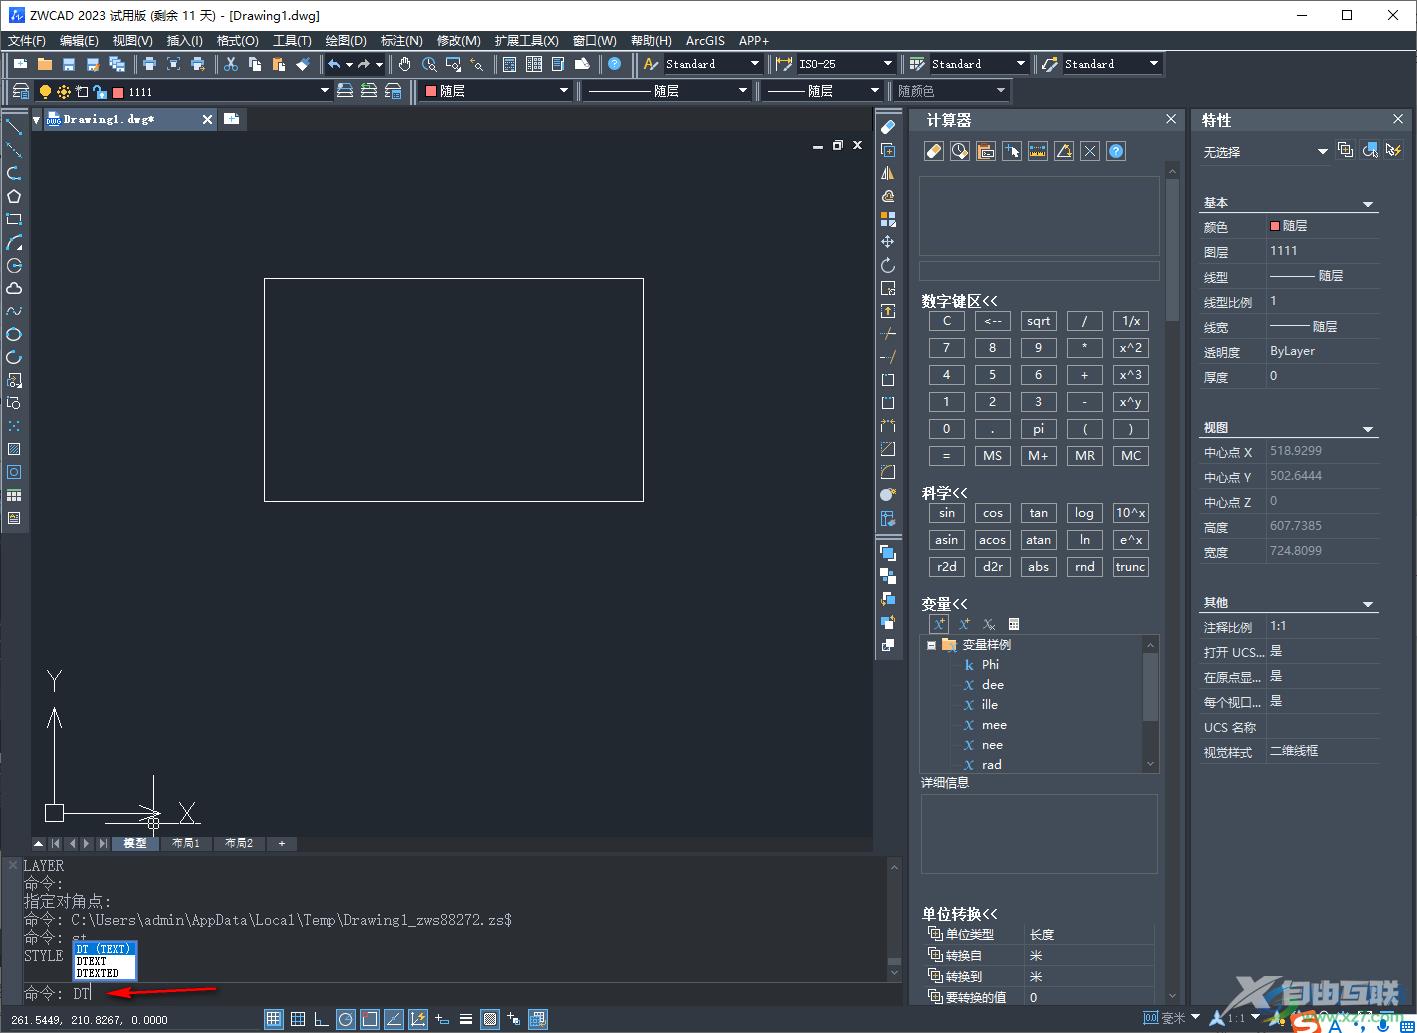Image resolution: width=1417 pixels, height=1033 pixels.
Task: Click the Undo arrow
Action: click(334, 64)
